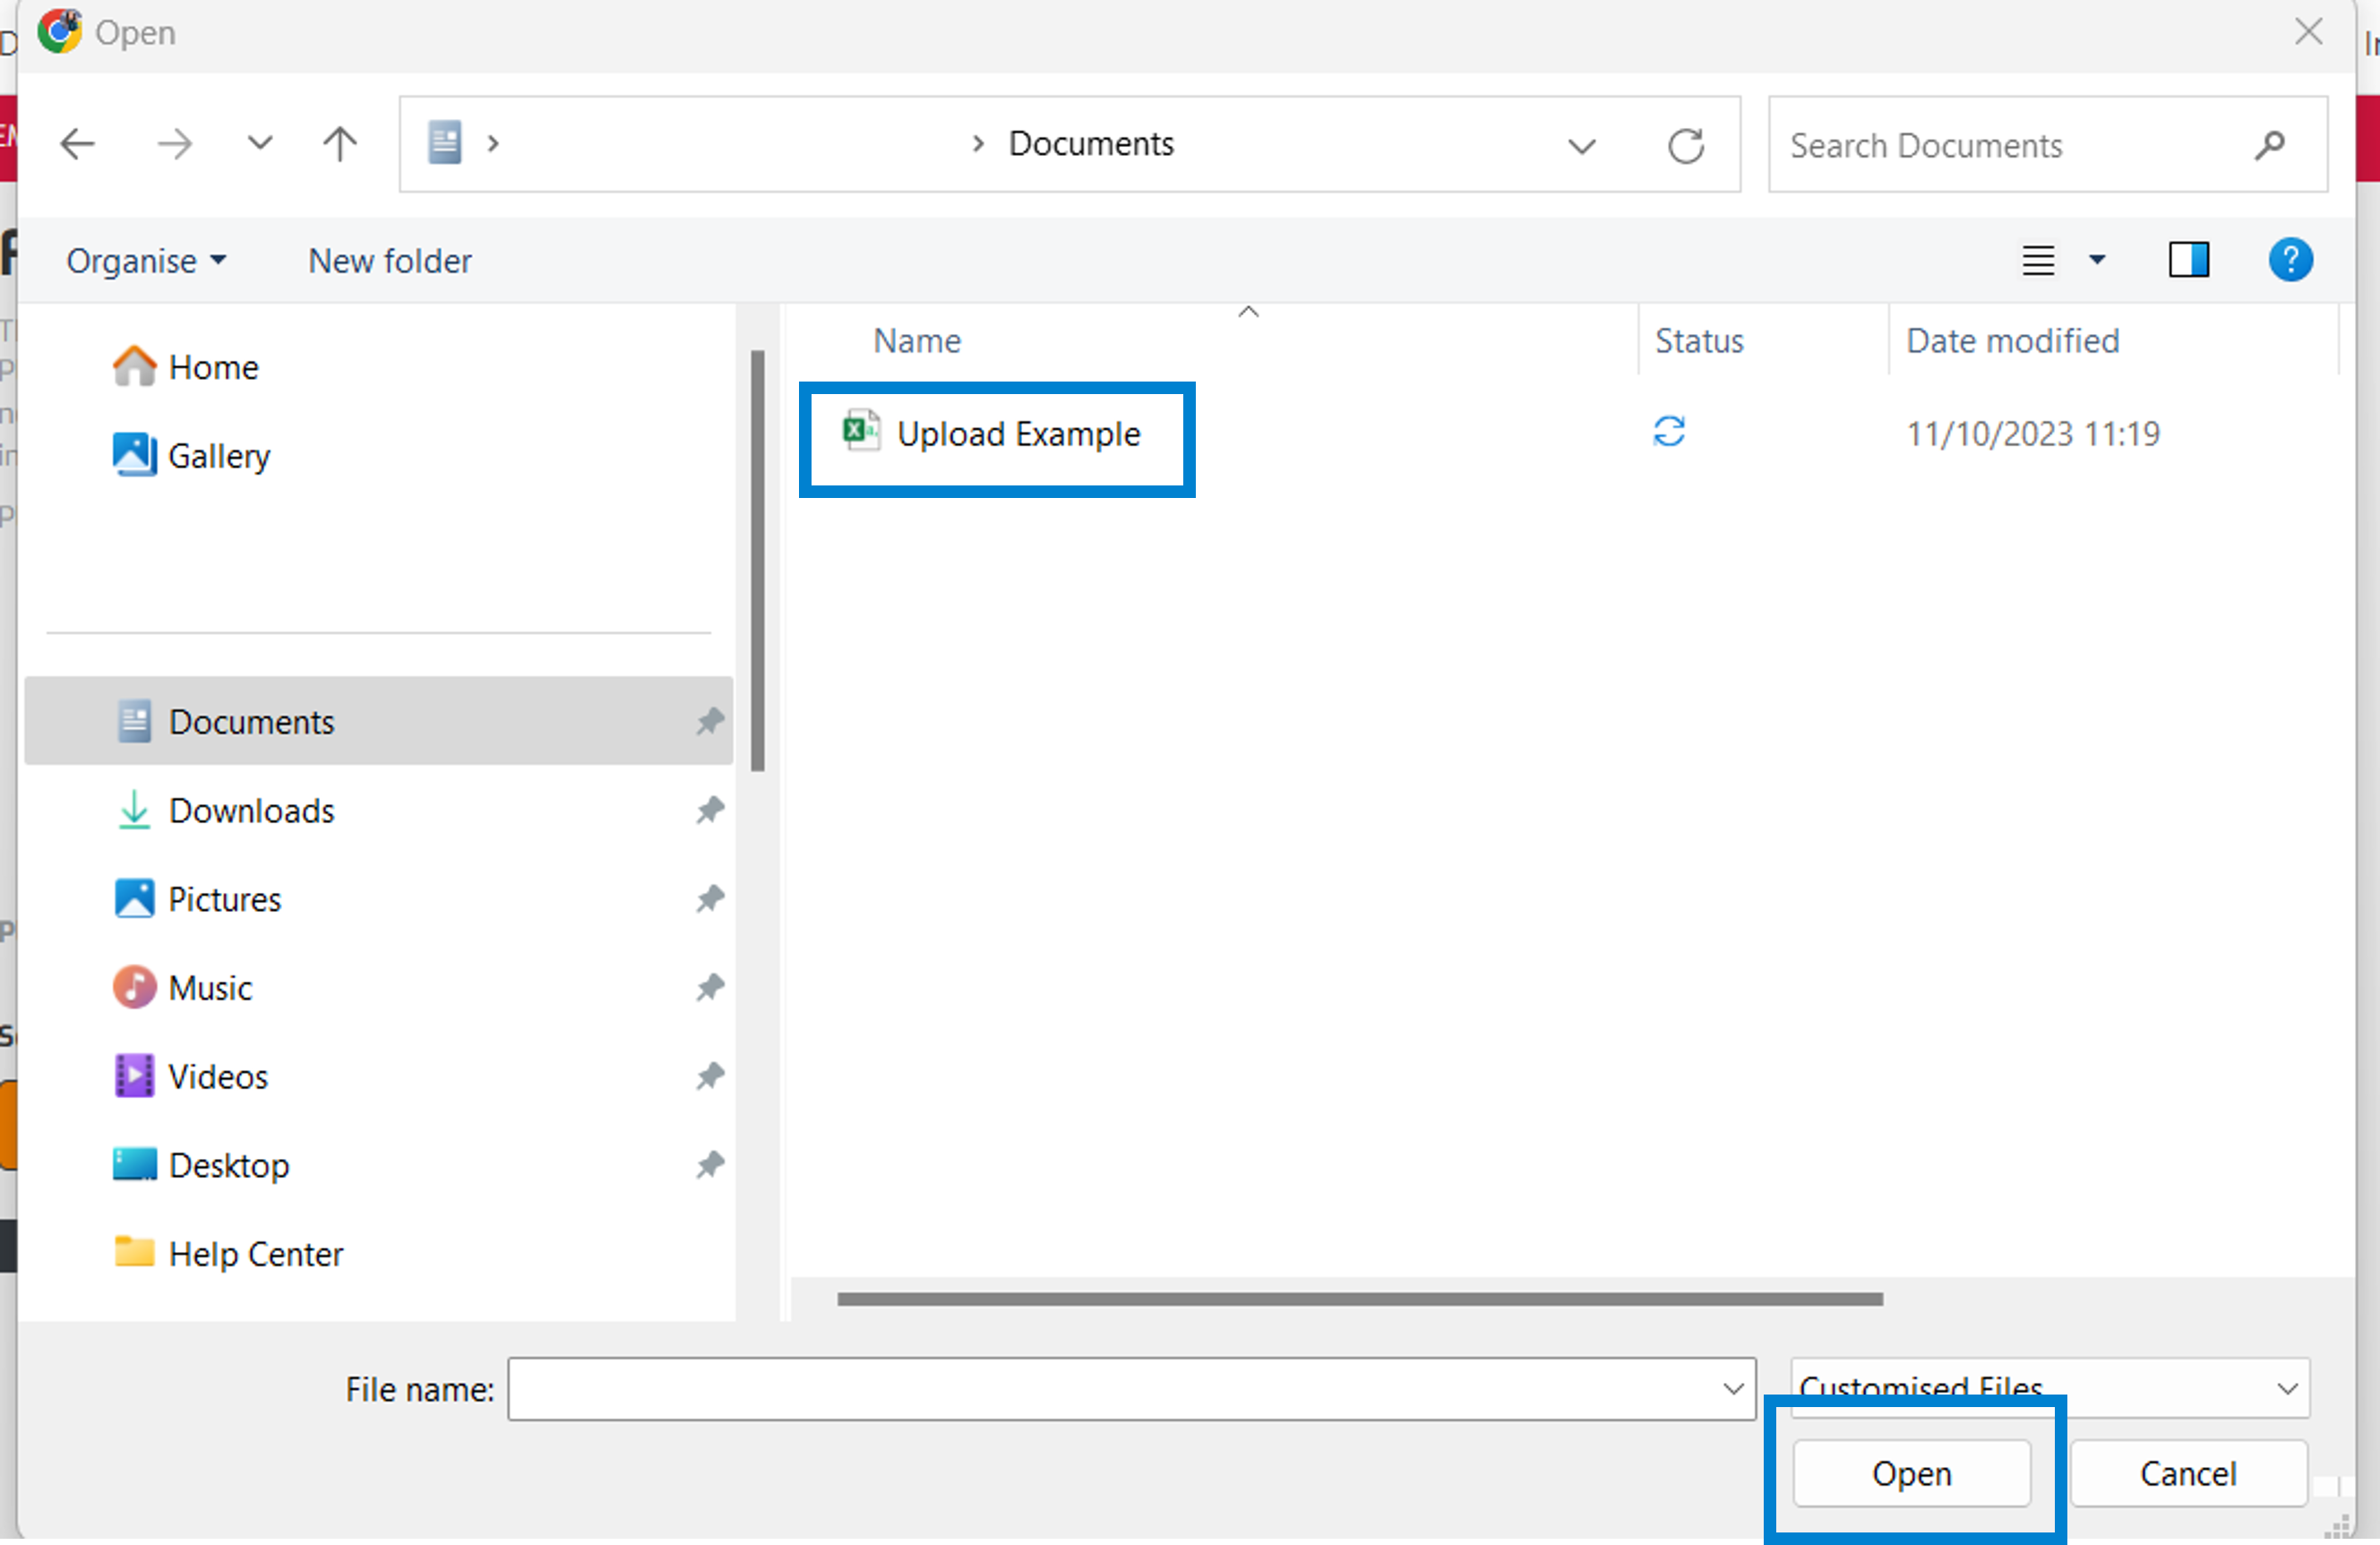Click the Excel icon of Upload Example

861,432
